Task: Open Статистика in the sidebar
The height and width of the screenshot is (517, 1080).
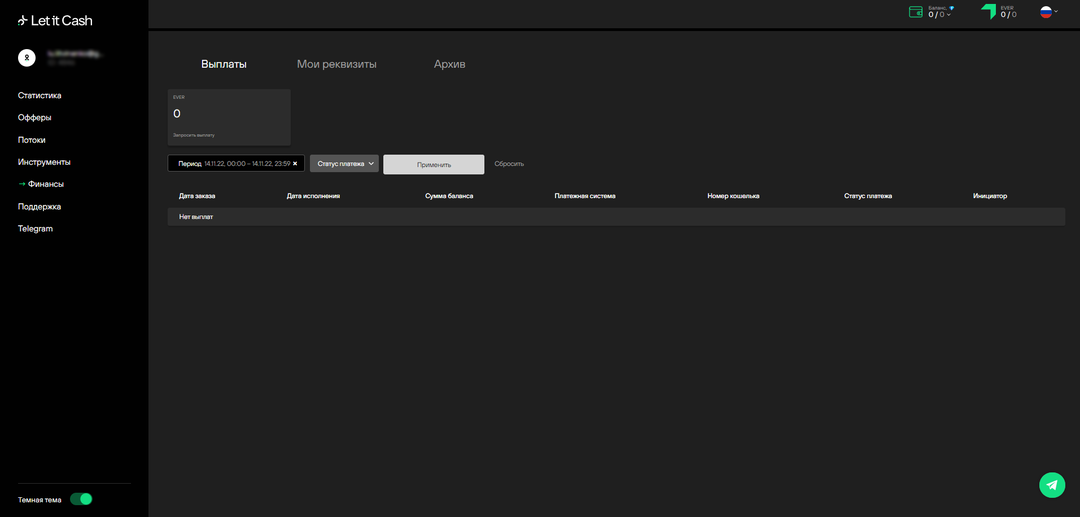Action: click(40, 96)
